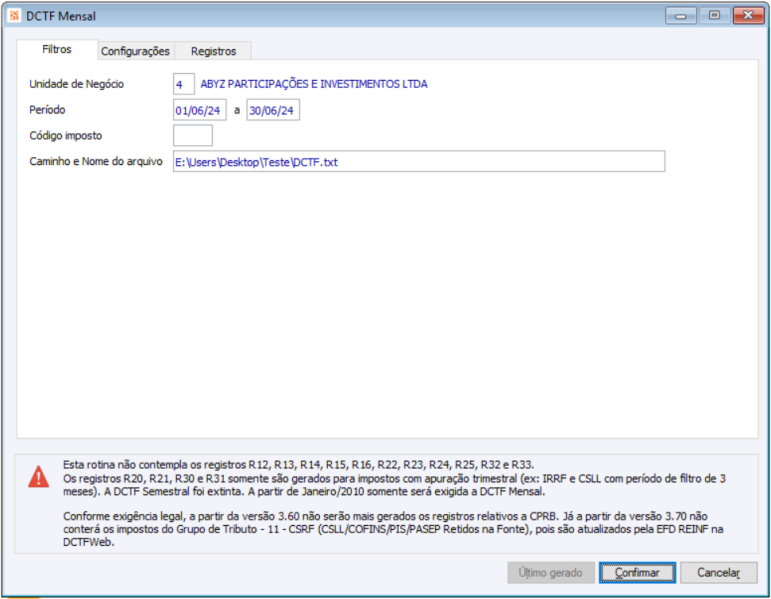Viewport: 771px width, 599px height.
Task: Click the paragraph starting 'Conforme exigência legal'
Action: tap(393, 529)
